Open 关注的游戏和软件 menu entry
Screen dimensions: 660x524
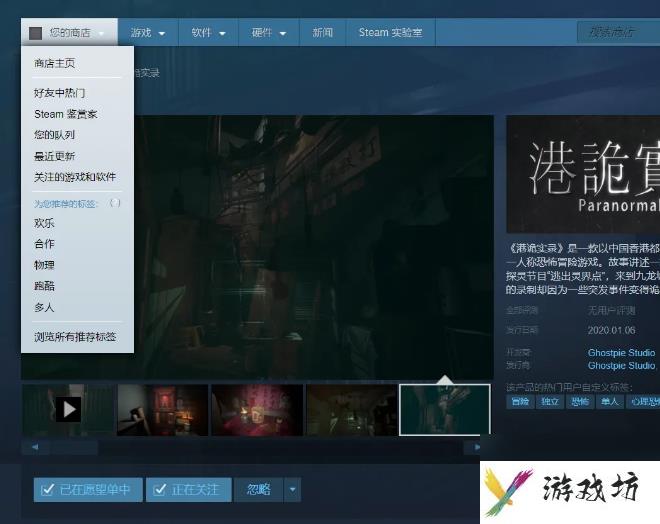pyautogui.click(x=75, y=177)
